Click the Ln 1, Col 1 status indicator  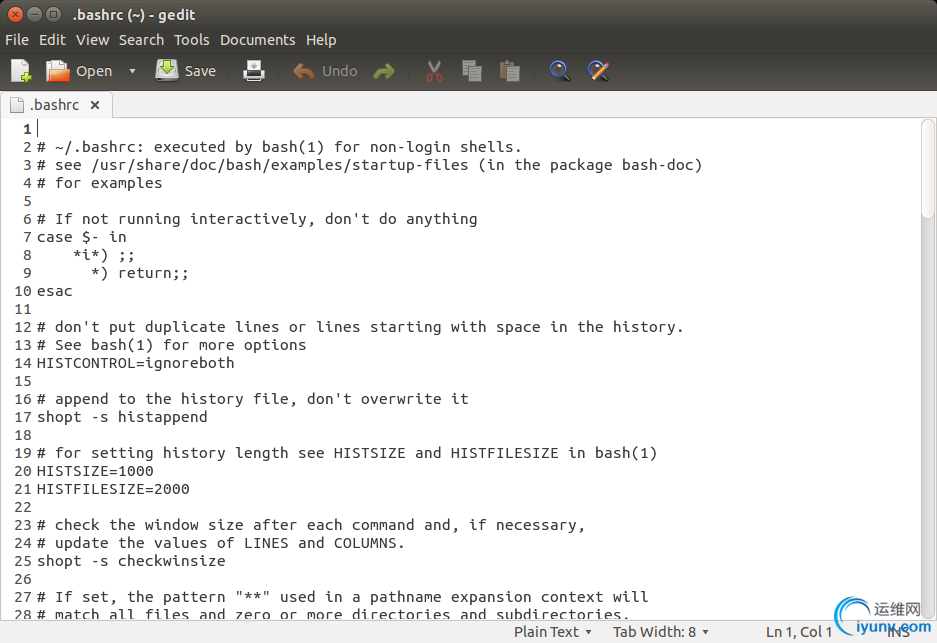(x=799, y=632)
